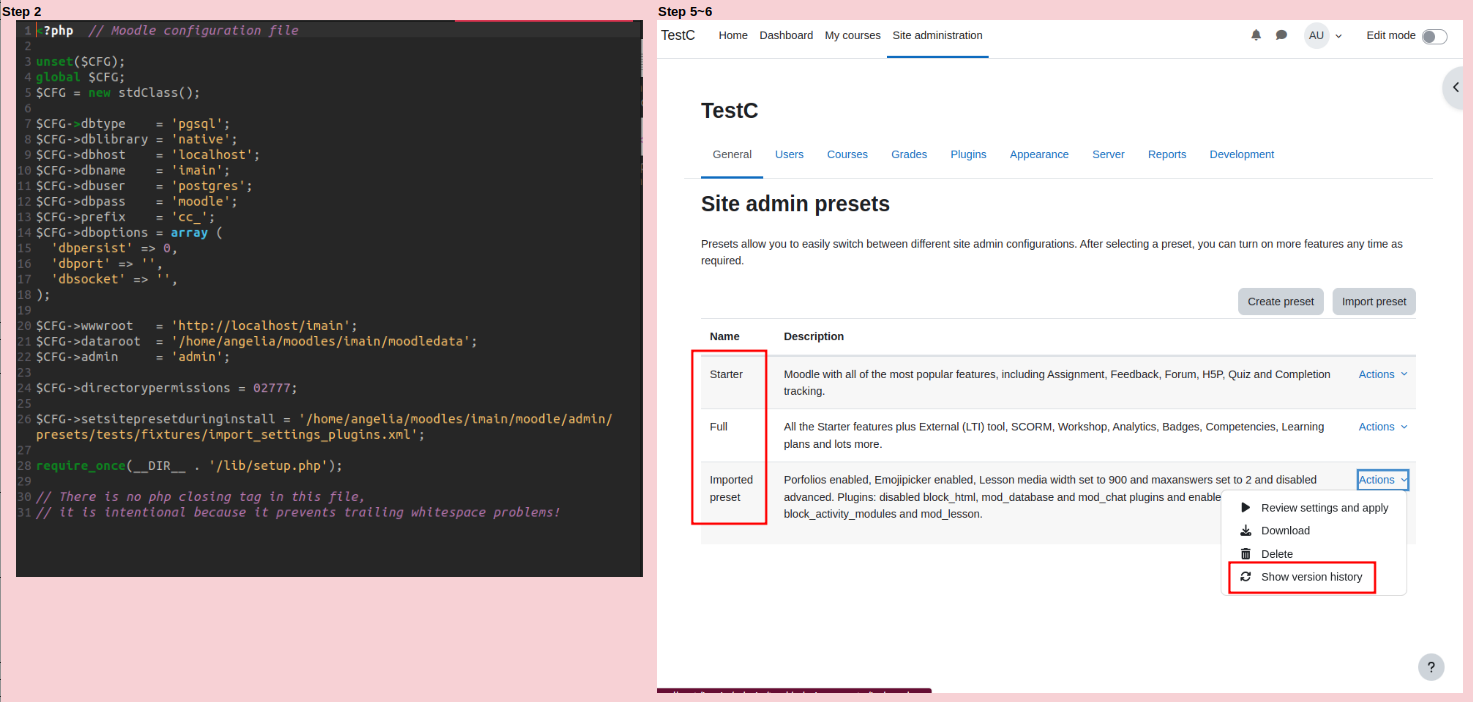Click the dbname 'imain' line in editor

(x=133, y=170)
